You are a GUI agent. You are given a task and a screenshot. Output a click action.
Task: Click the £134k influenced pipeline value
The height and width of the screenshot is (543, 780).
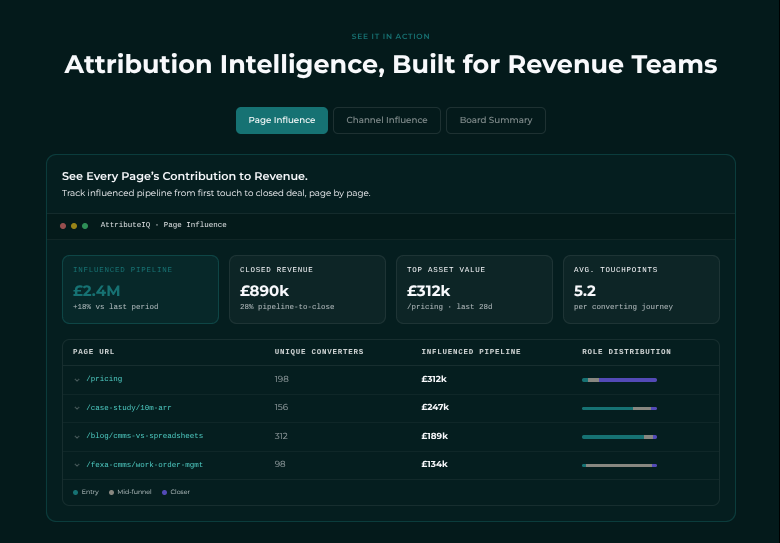pyautogui.click(x=435, y=464)
